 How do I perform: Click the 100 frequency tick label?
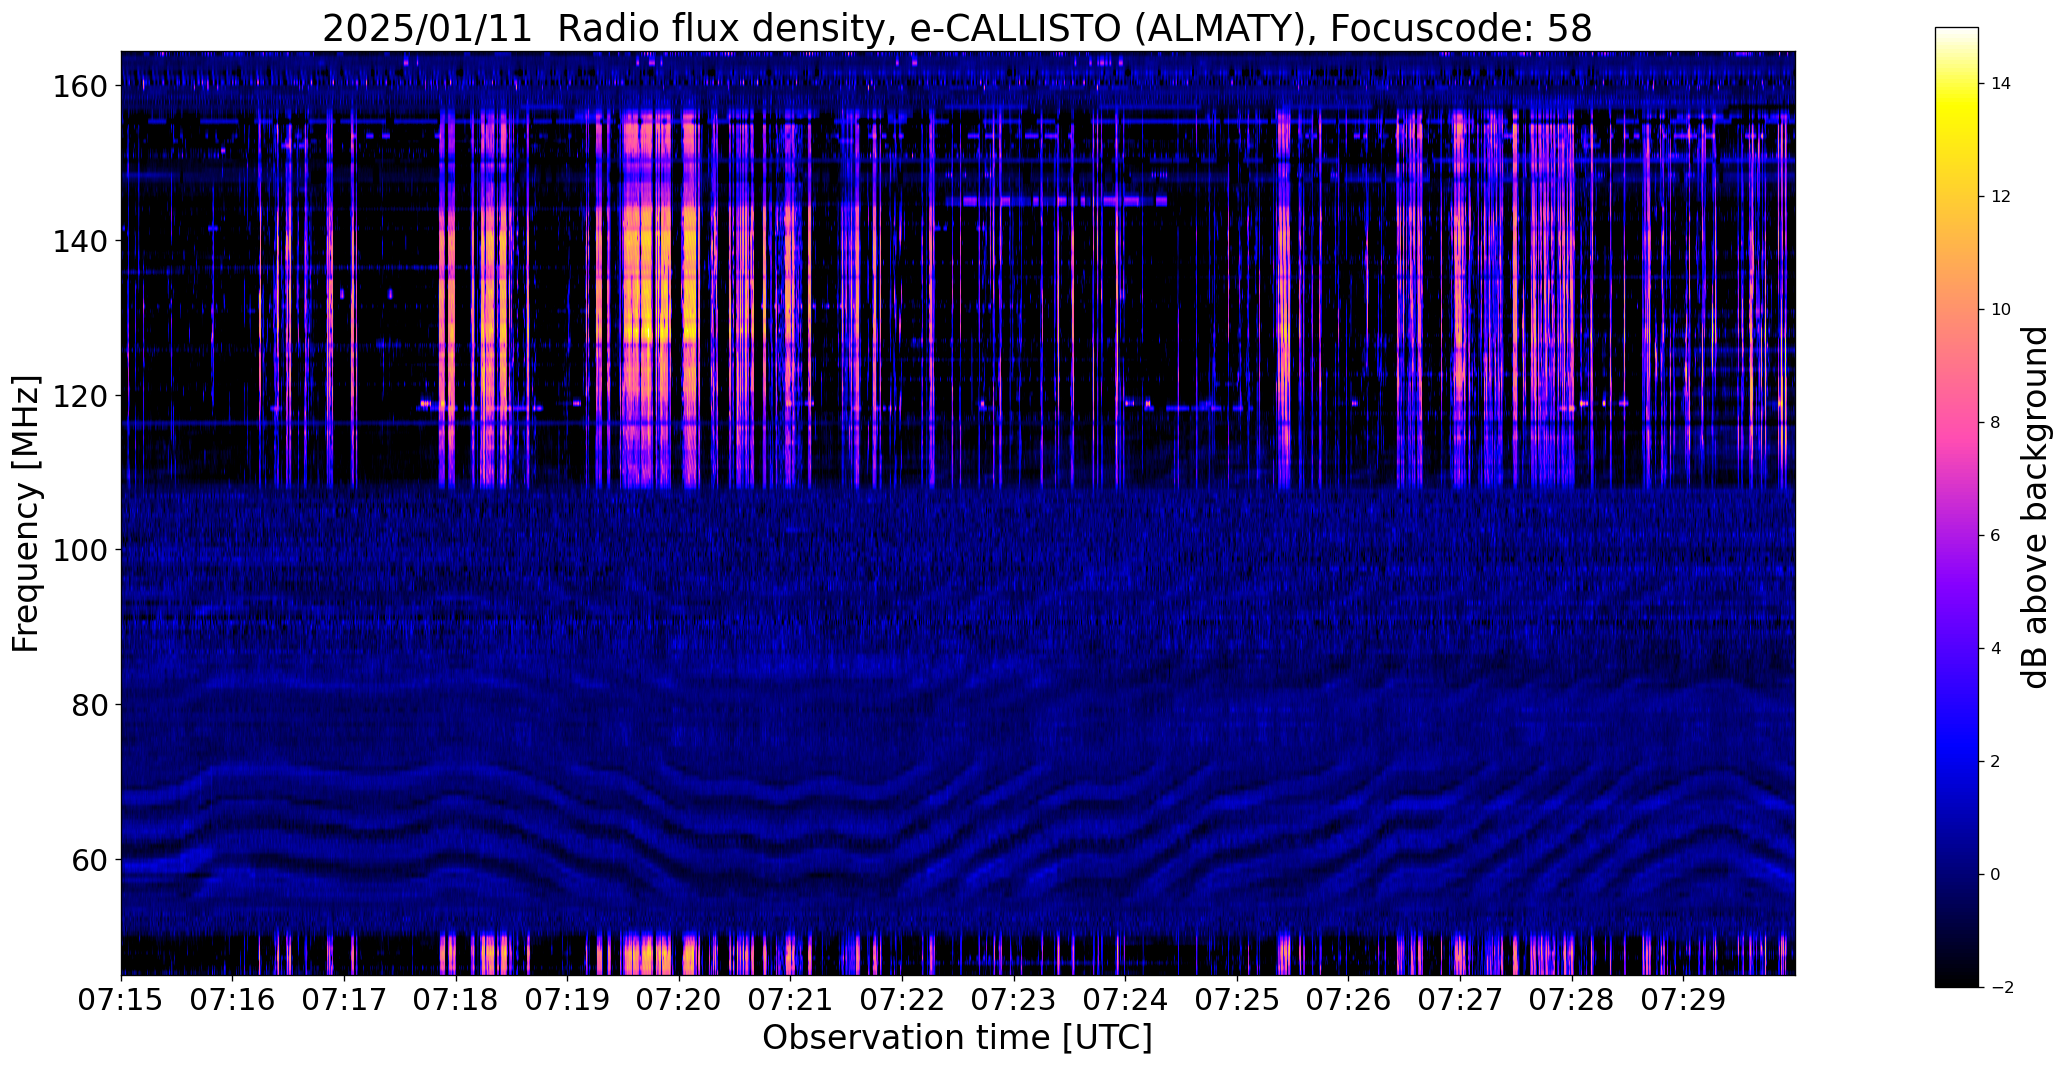coord(81,550)
